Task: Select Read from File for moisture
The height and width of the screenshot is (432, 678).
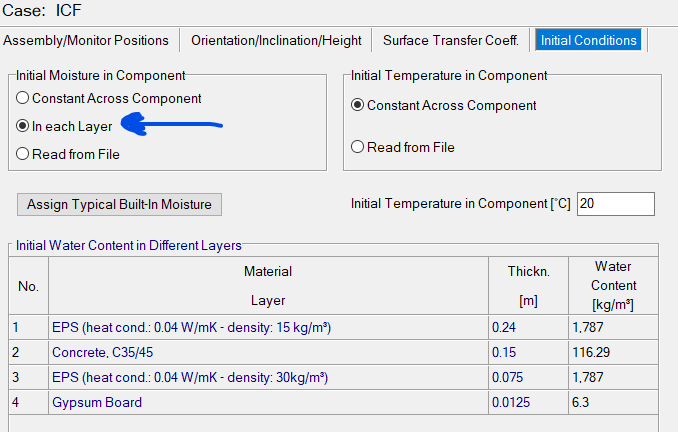Action: [23, 154]
